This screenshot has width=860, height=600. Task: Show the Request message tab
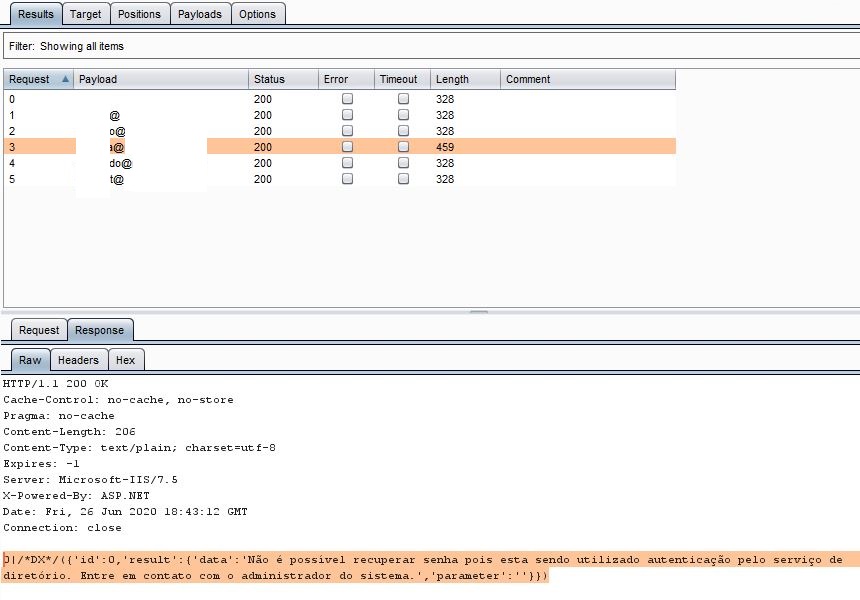click(39, 330)
